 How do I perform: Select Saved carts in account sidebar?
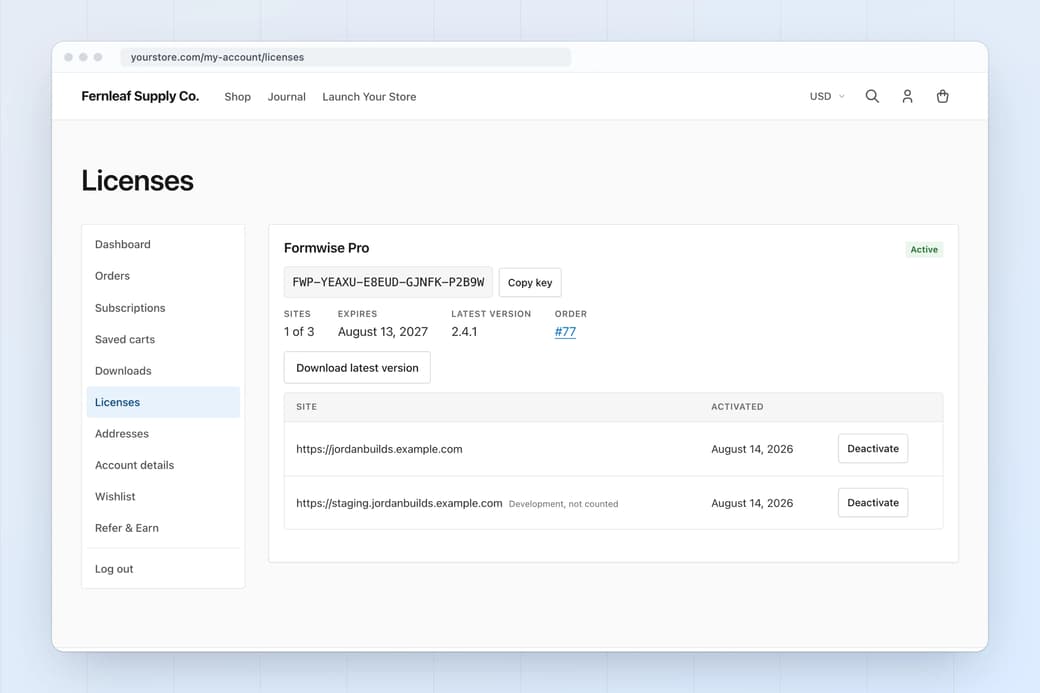[163, 340]
